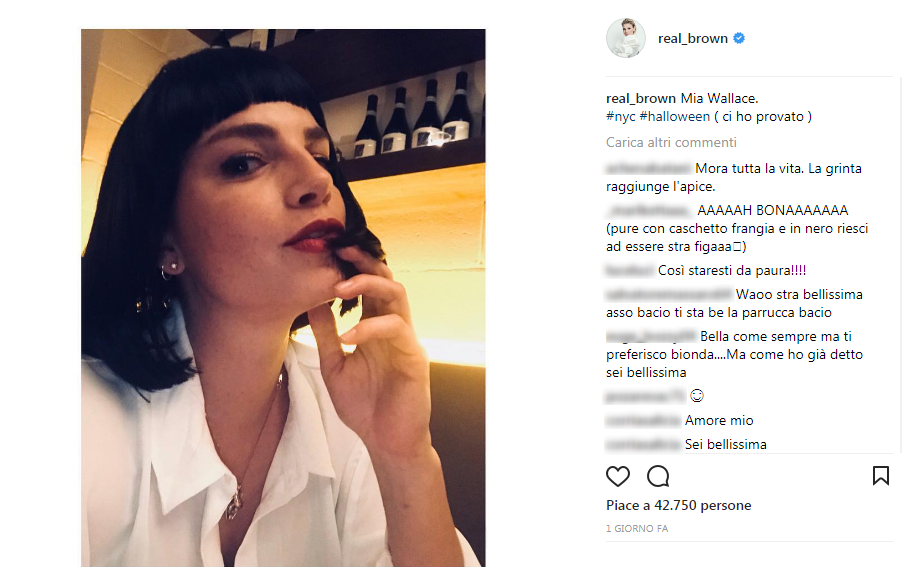
Task: Open commenter of 'Waoo stra bellissima'
Action: tap(669, 294)
